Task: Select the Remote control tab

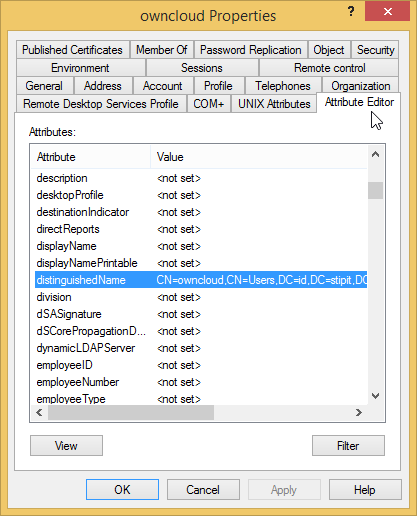Action: (x=329, y=68)
